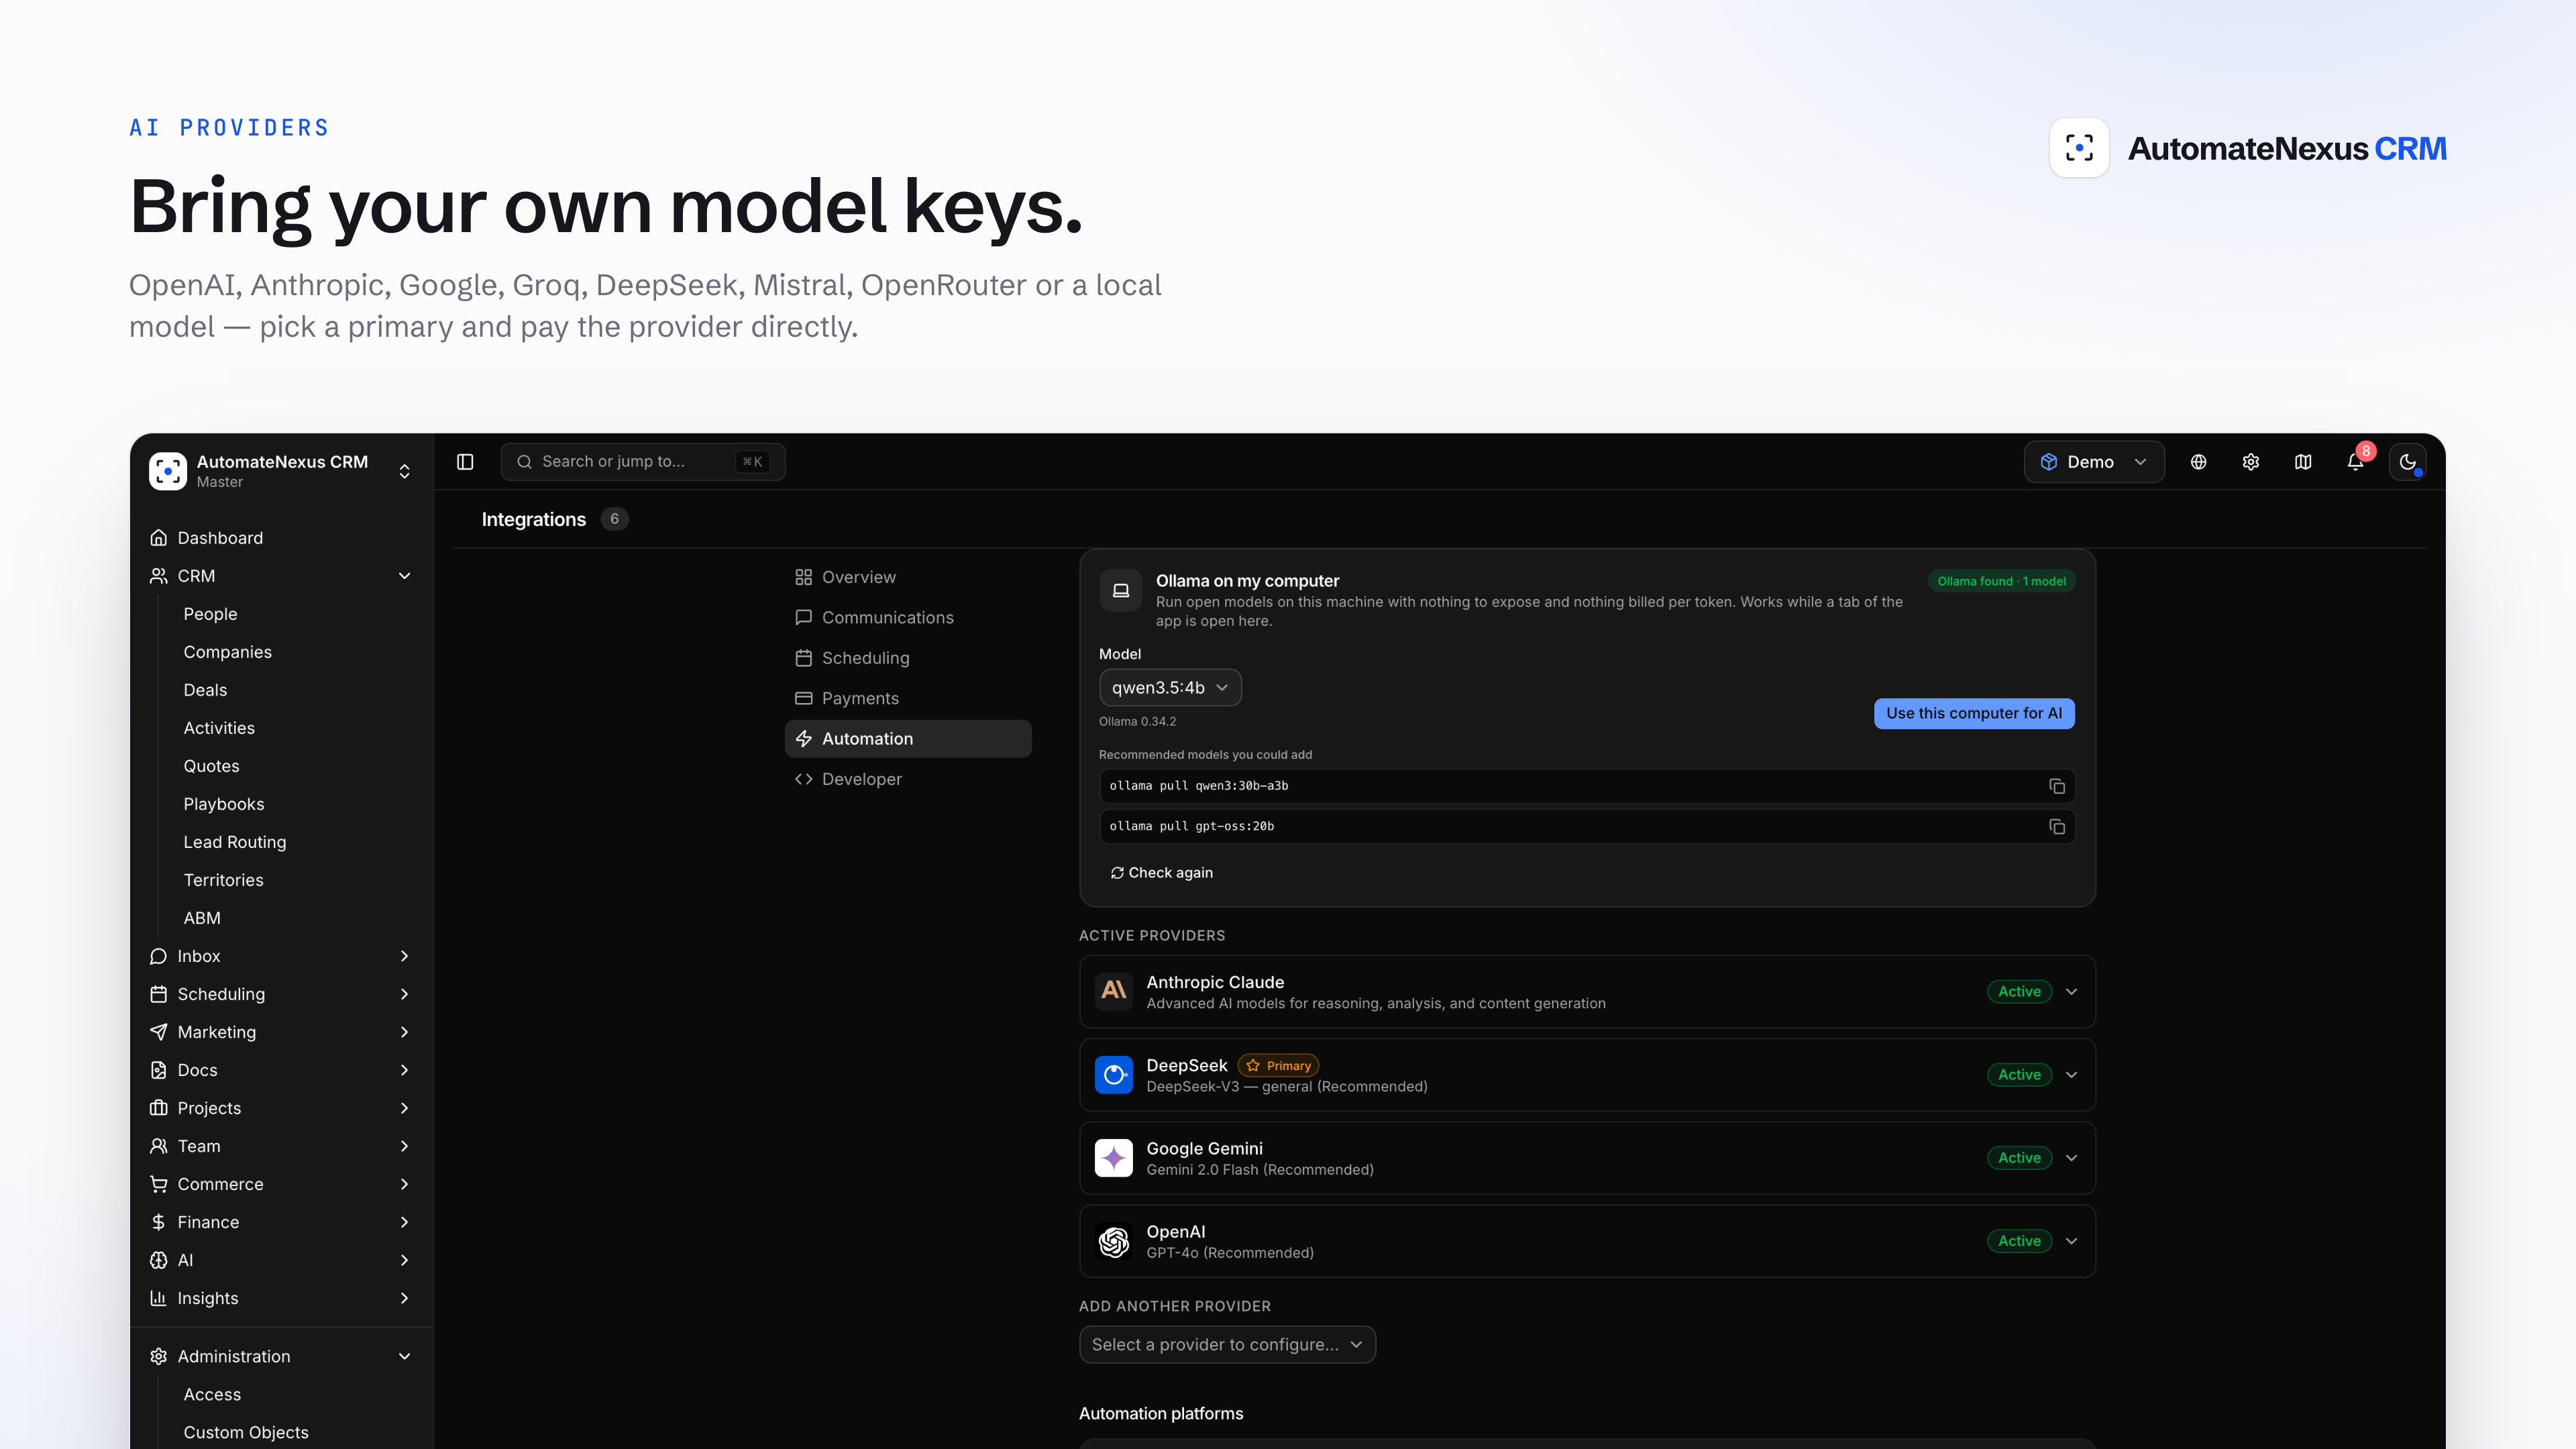
Task: Open the settings gear icon in top bar
Action: 2250,462
